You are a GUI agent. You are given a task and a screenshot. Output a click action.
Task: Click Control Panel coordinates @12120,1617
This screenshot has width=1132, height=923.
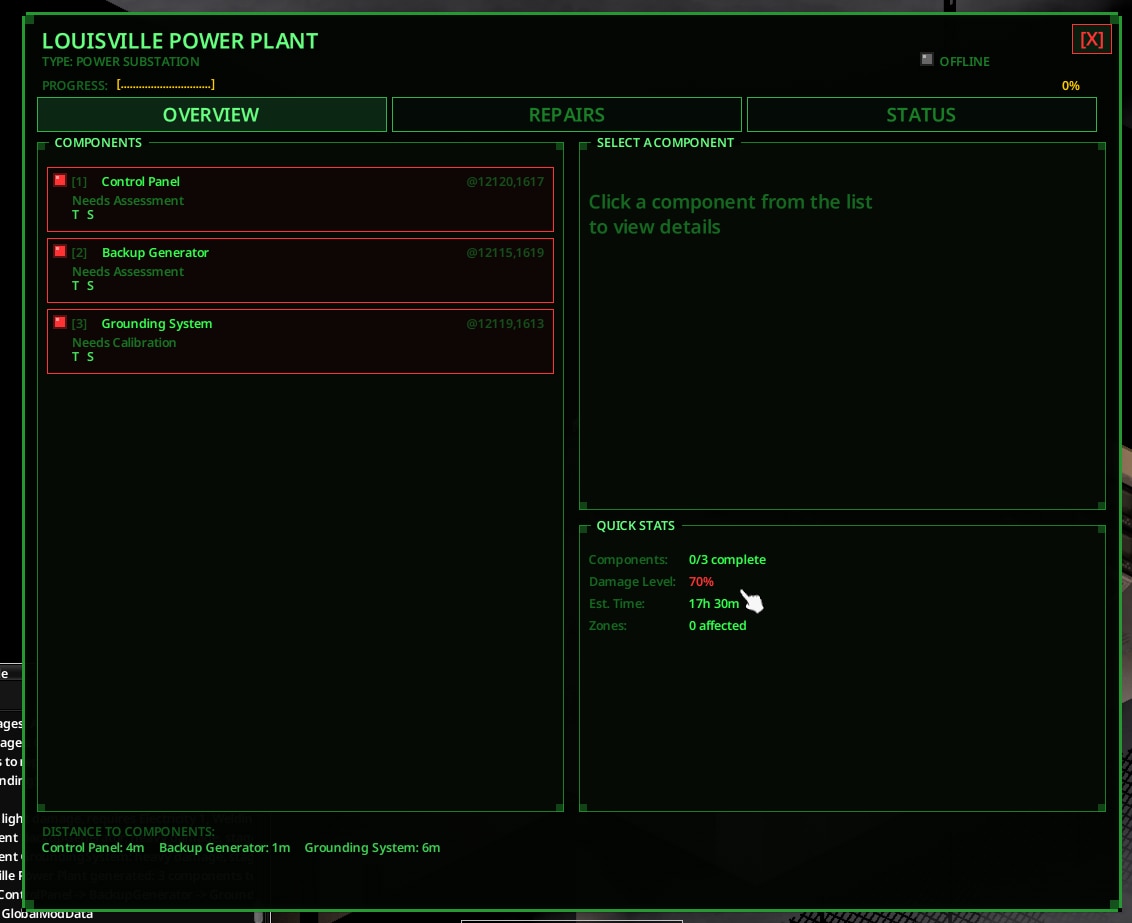point(504,182)
